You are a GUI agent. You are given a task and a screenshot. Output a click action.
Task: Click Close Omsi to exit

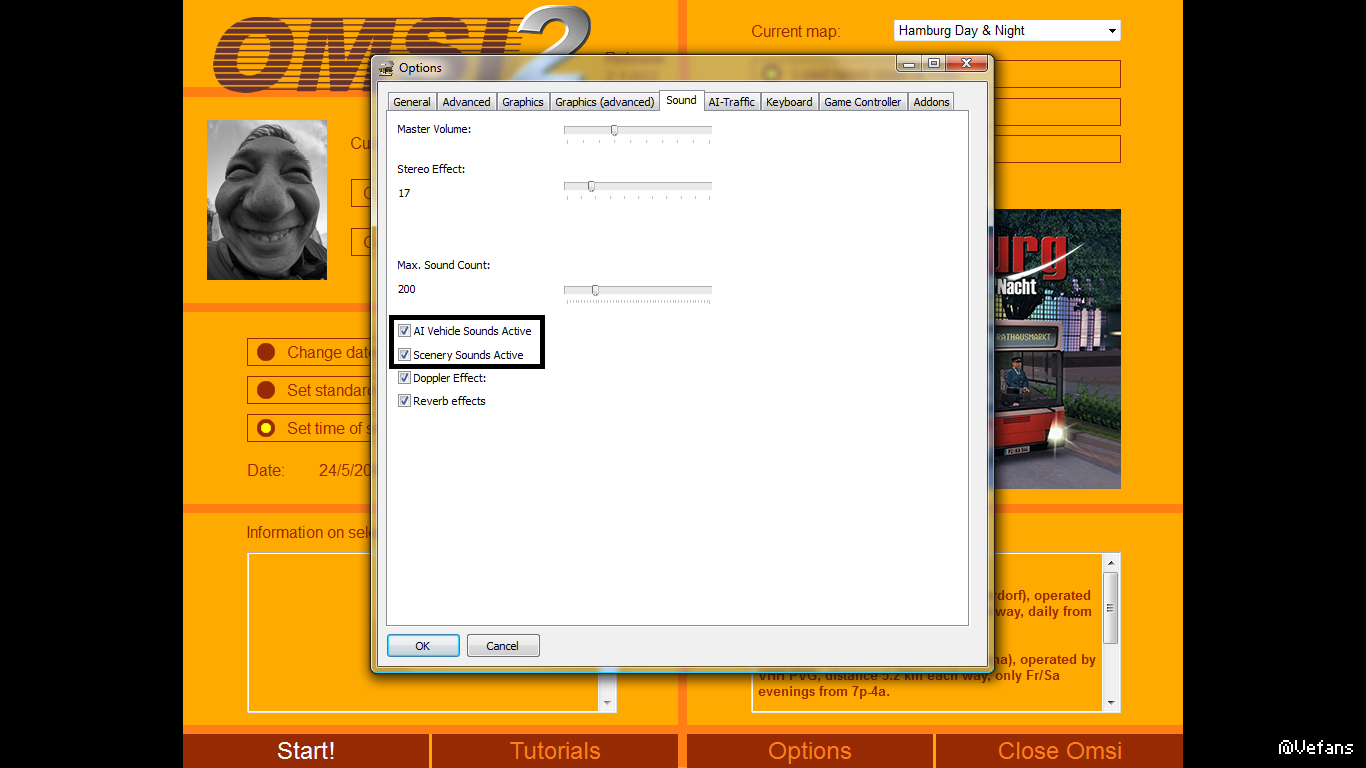1059,751
